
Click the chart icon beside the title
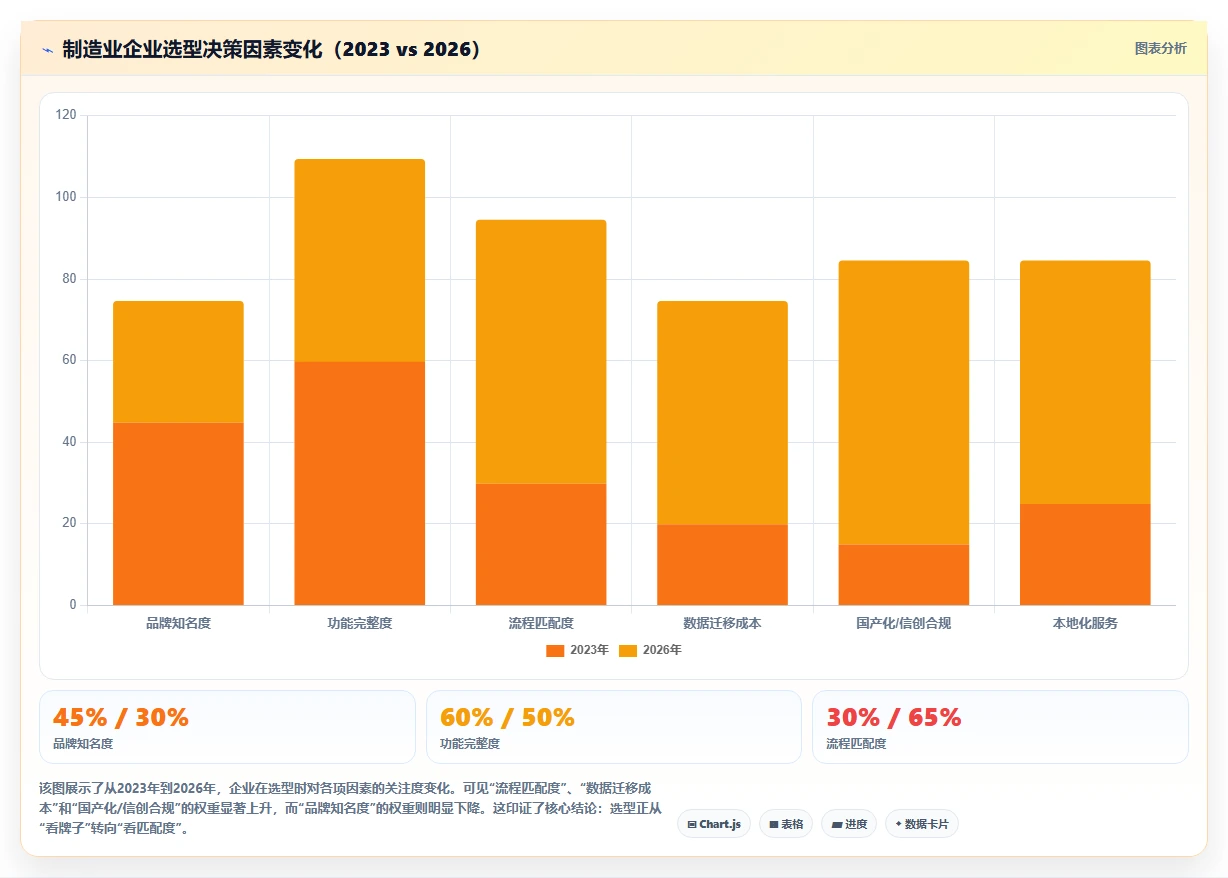pyautogui.click(x=47, y=49)
